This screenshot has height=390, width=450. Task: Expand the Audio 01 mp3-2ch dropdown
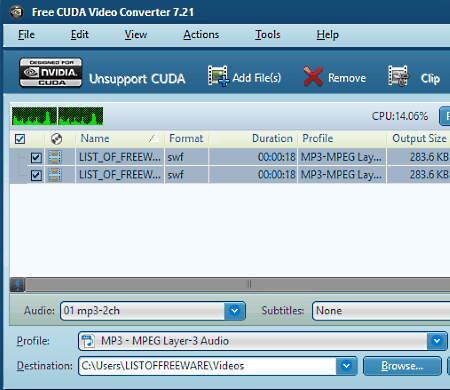click(234, 311)
